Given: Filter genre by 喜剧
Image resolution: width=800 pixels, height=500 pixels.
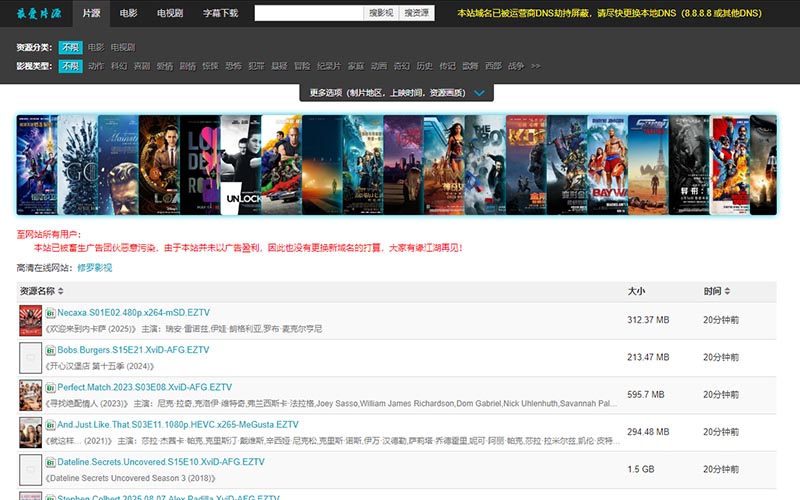Looking at the screenshot, I should pos(142,66).
